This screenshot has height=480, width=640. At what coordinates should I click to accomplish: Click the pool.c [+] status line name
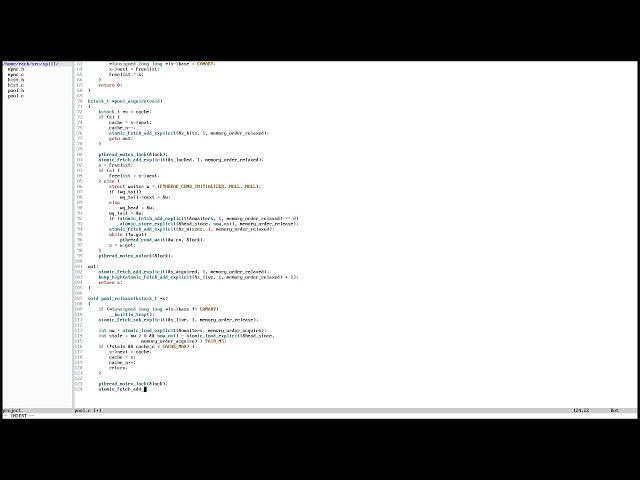[88, 410]
